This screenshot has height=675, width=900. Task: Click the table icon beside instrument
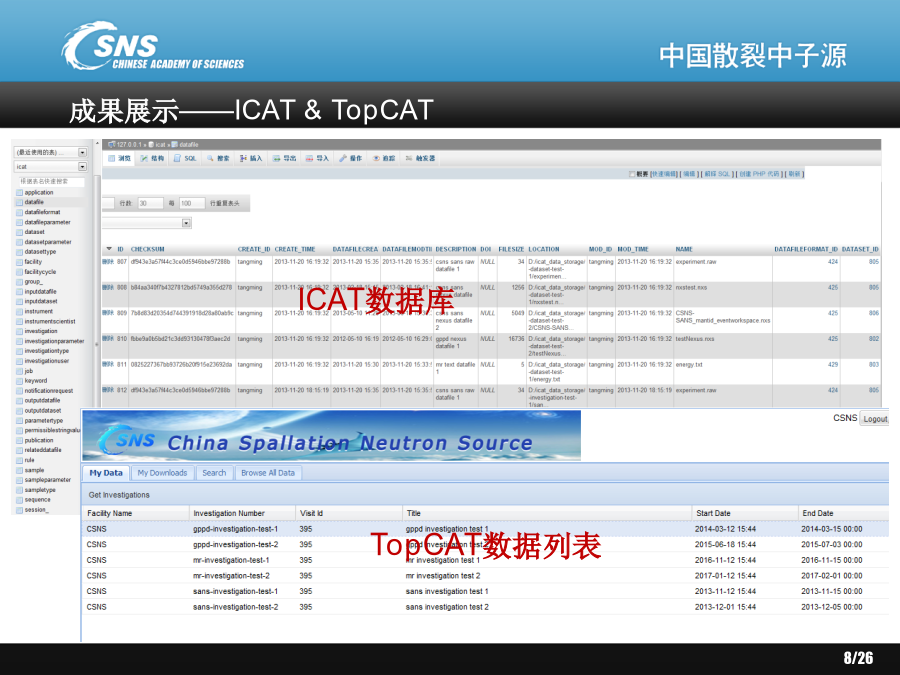coord(20,312)
